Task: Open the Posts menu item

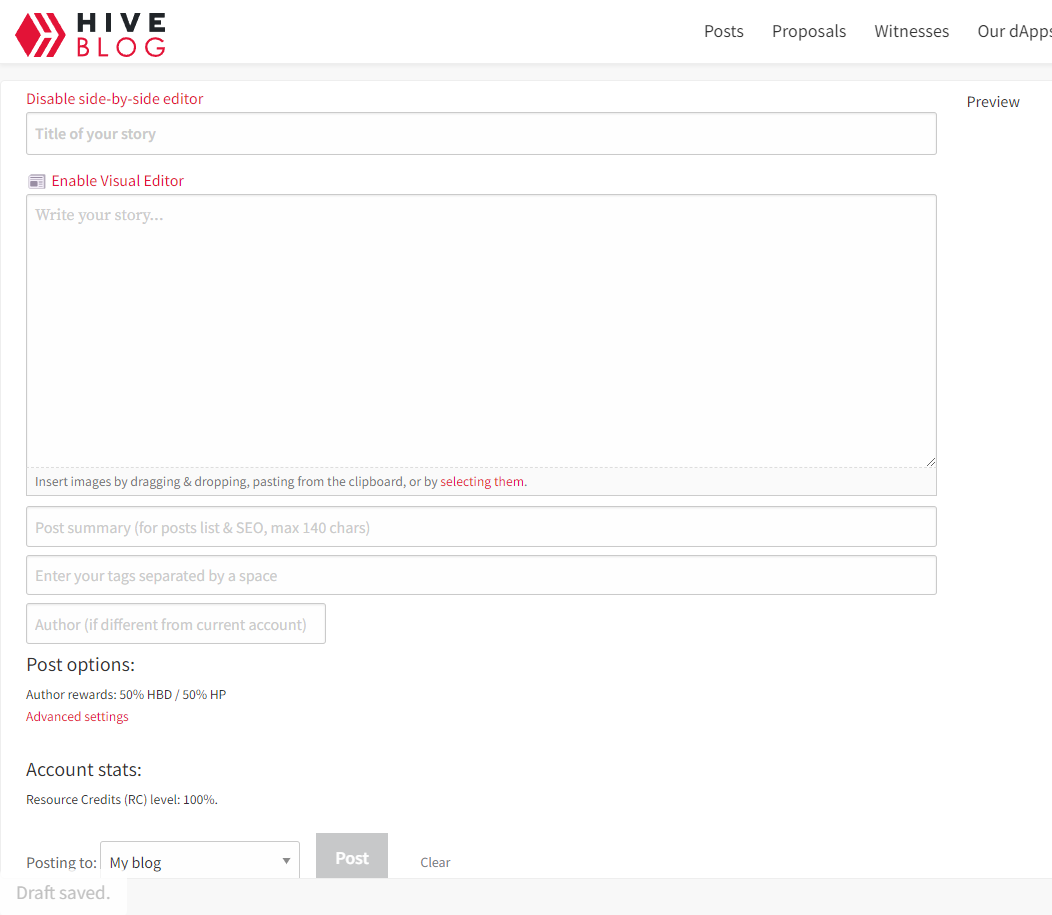Action: tap(723, 31)
